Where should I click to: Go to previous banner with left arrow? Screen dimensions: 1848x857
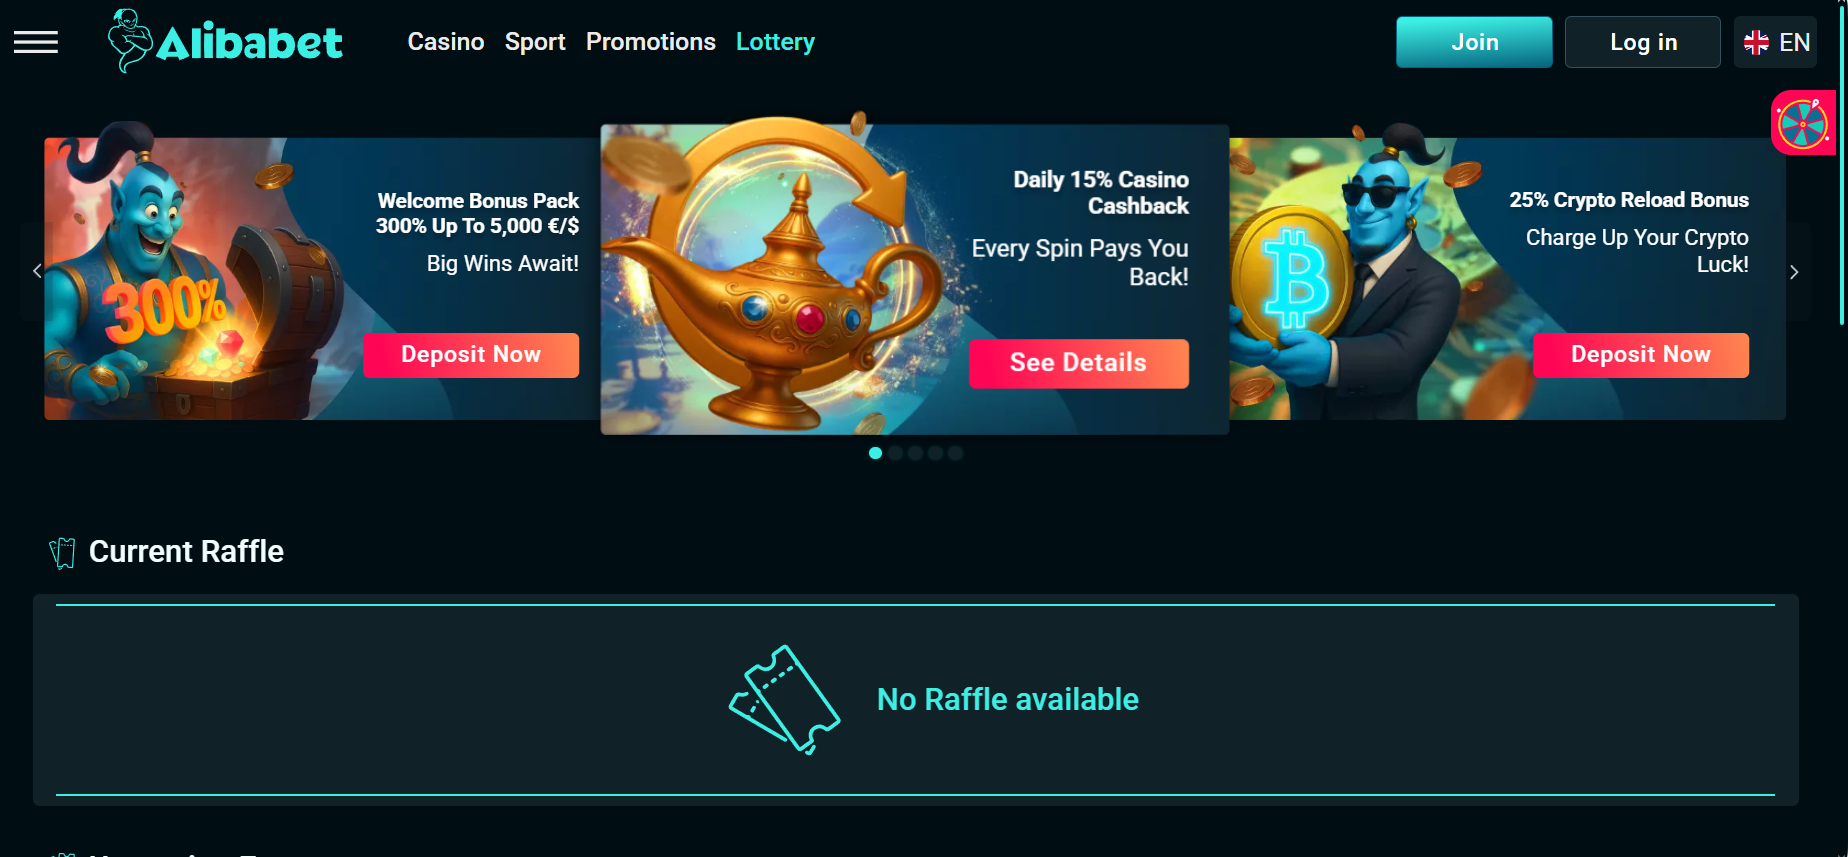37,271
